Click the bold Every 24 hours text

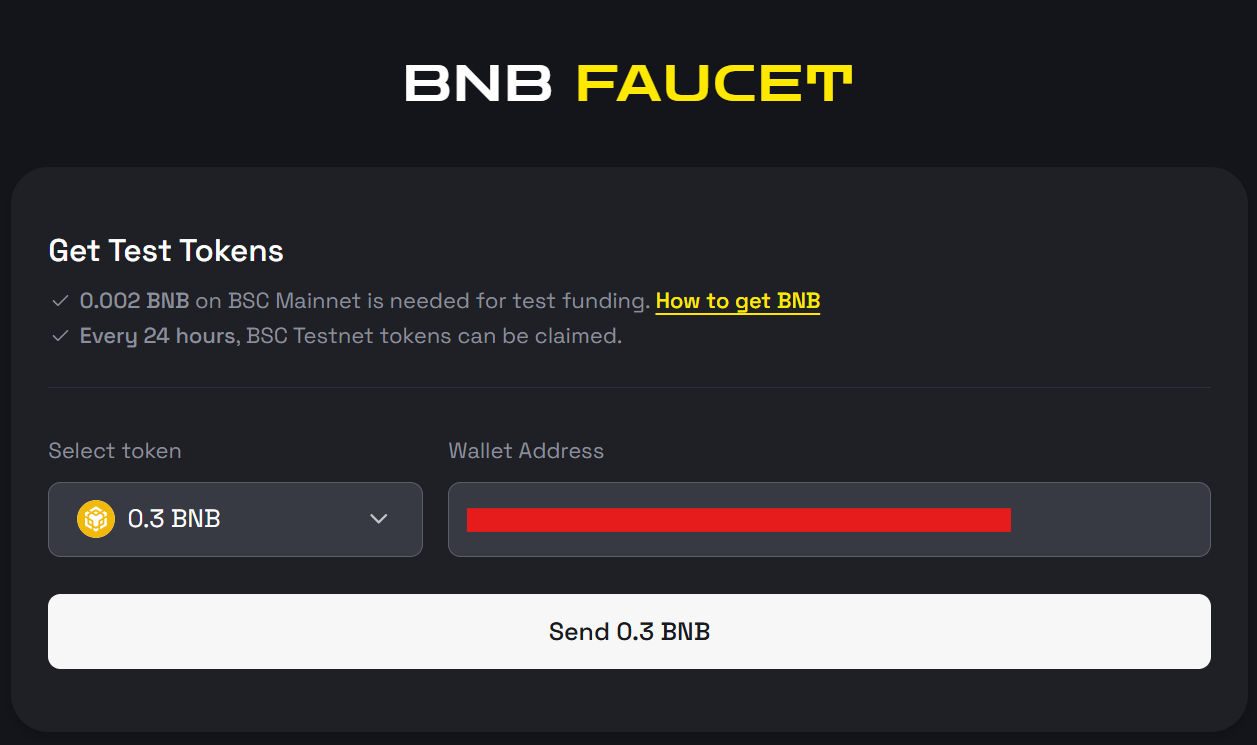tap(160, 336)
